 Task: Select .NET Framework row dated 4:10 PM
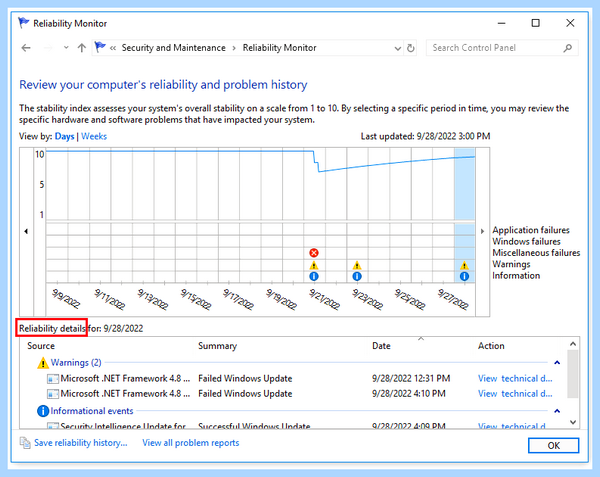point(298,394)
